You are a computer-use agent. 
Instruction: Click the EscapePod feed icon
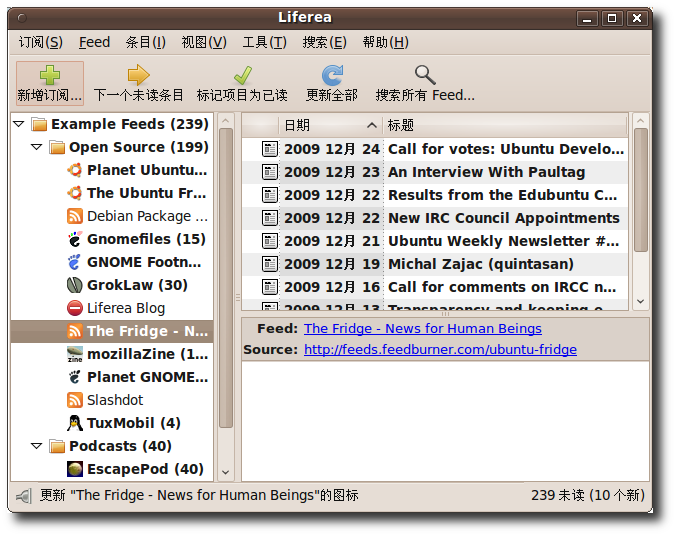[75, 469]
